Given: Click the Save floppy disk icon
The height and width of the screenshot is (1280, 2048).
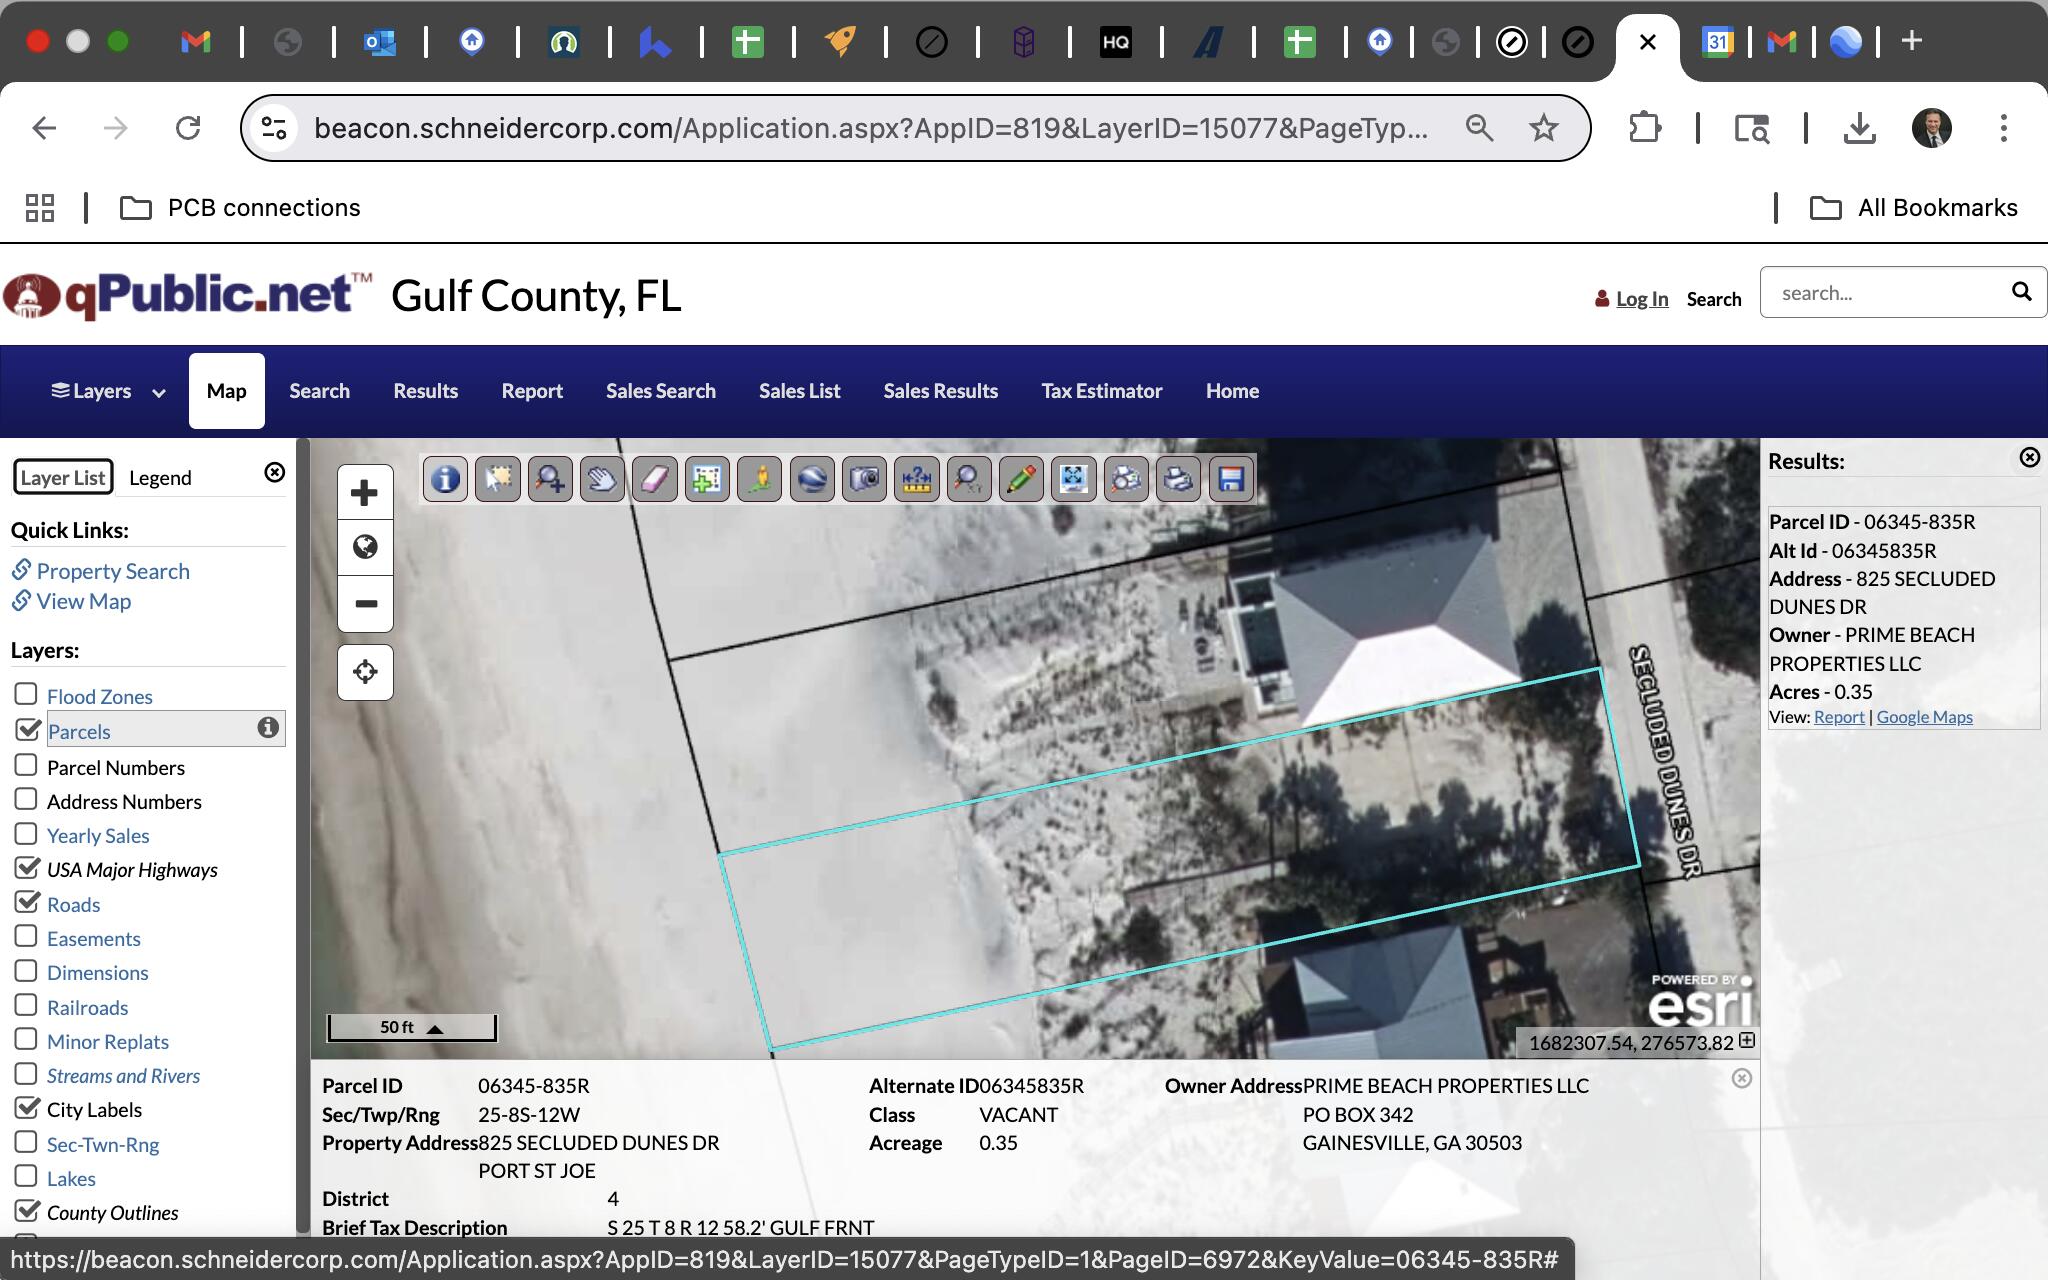Looking at the screenshot, I should click(1231, 479).
